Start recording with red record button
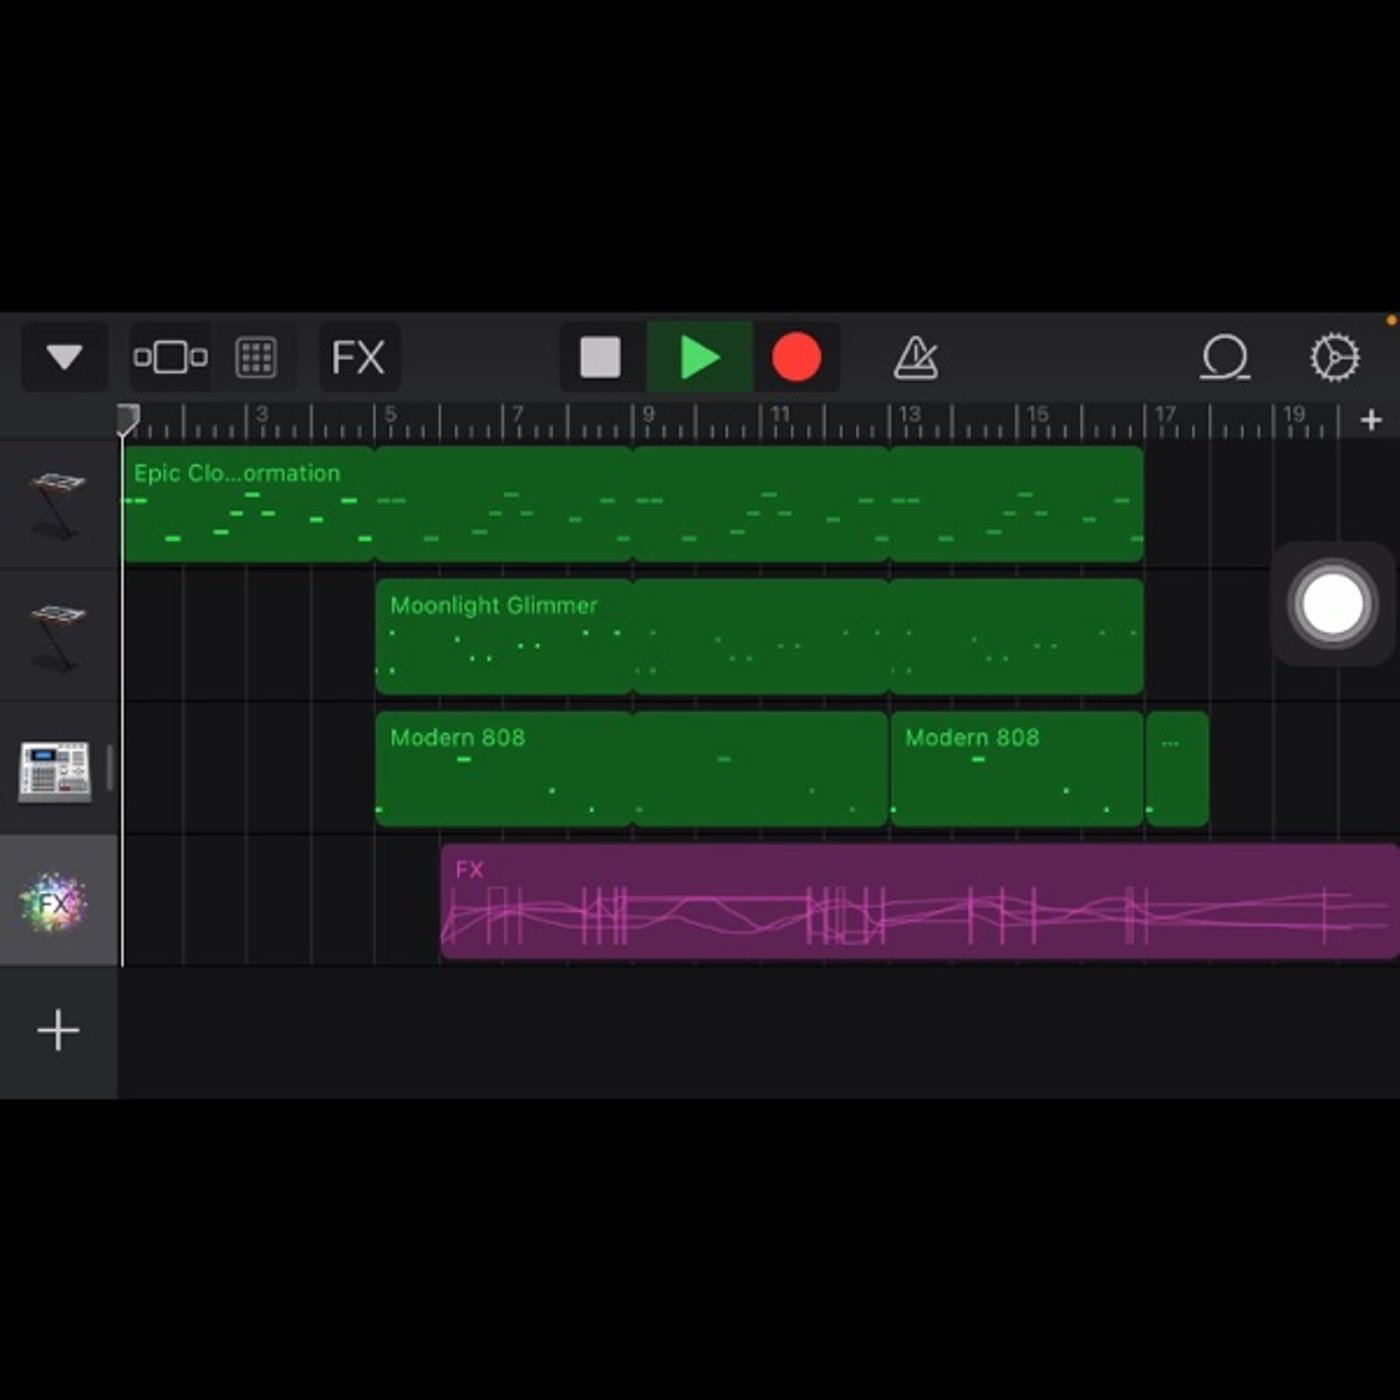 point(796,357)
